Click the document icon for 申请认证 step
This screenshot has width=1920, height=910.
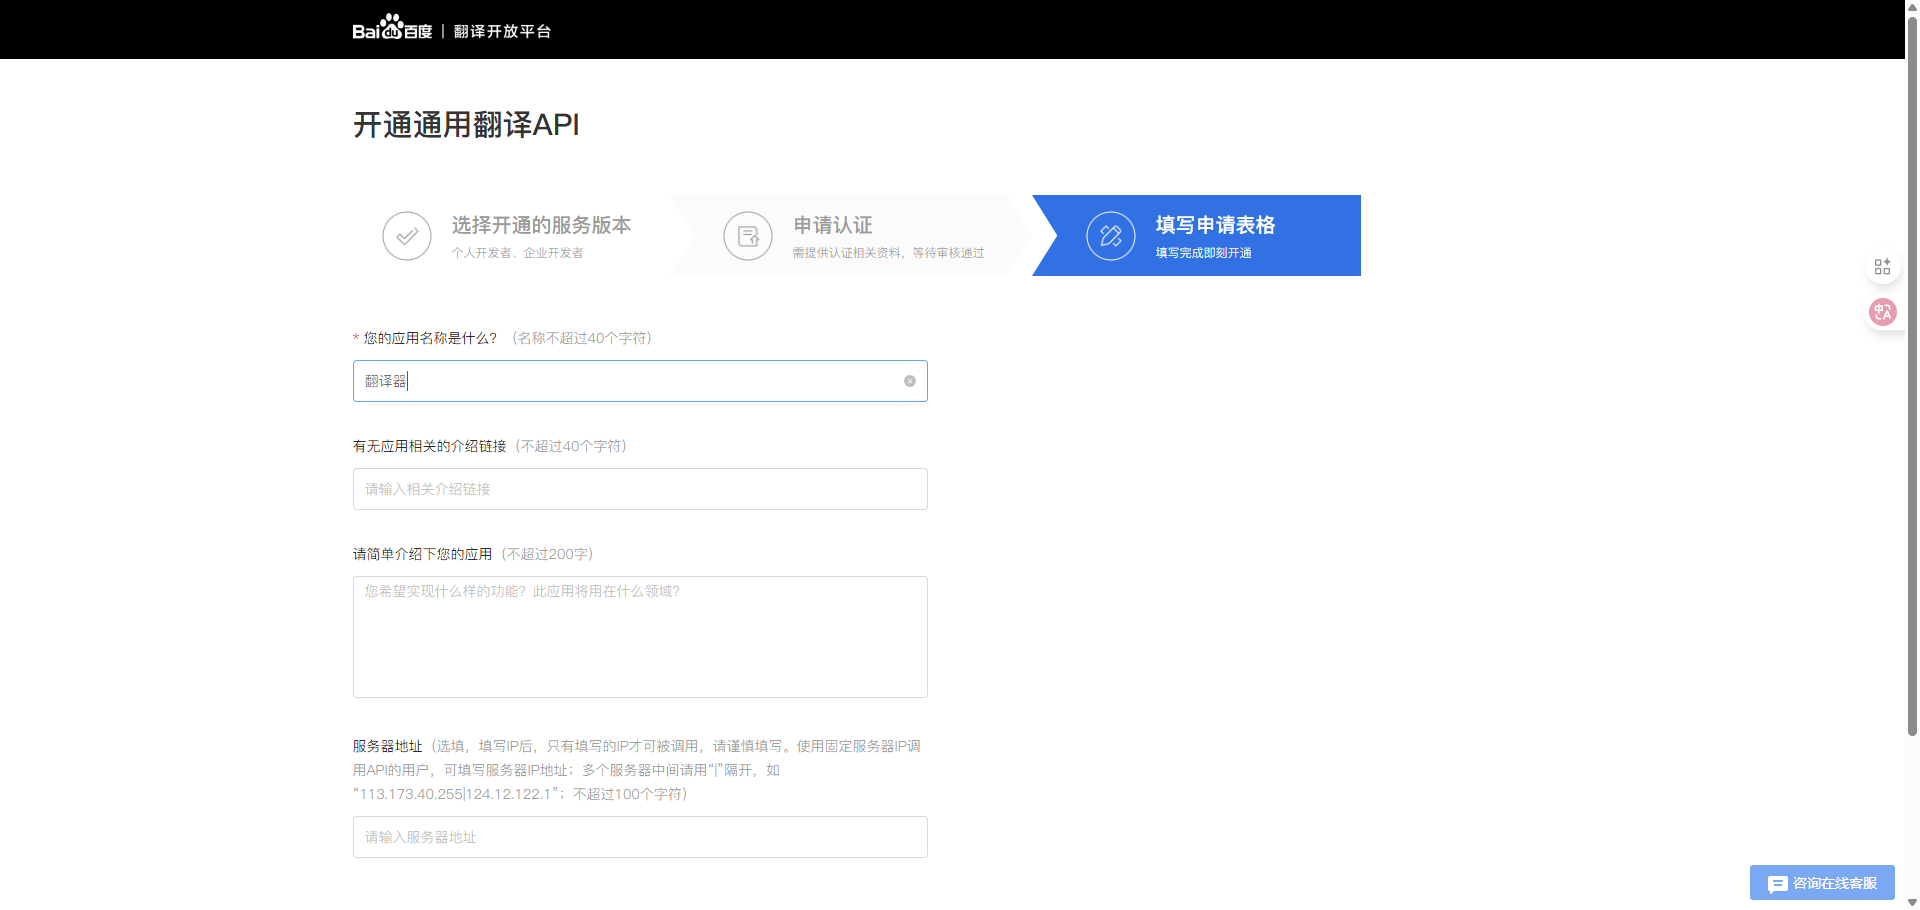click(x=748, y=236)
